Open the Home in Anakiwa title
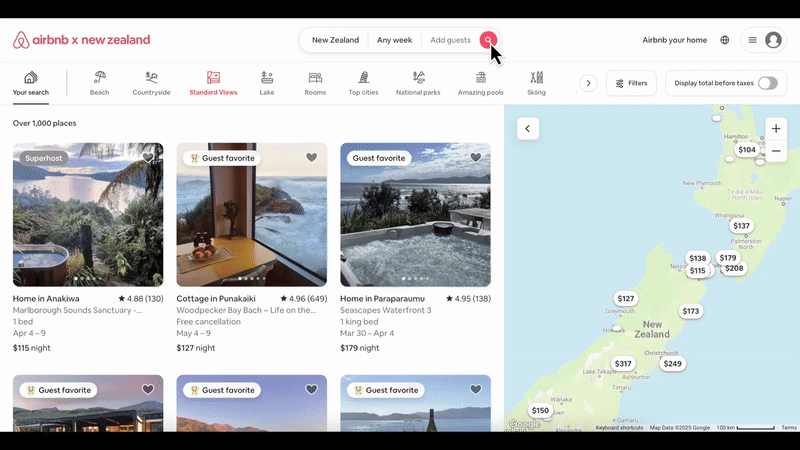This screenshot has width=800, height=450. 46,299
